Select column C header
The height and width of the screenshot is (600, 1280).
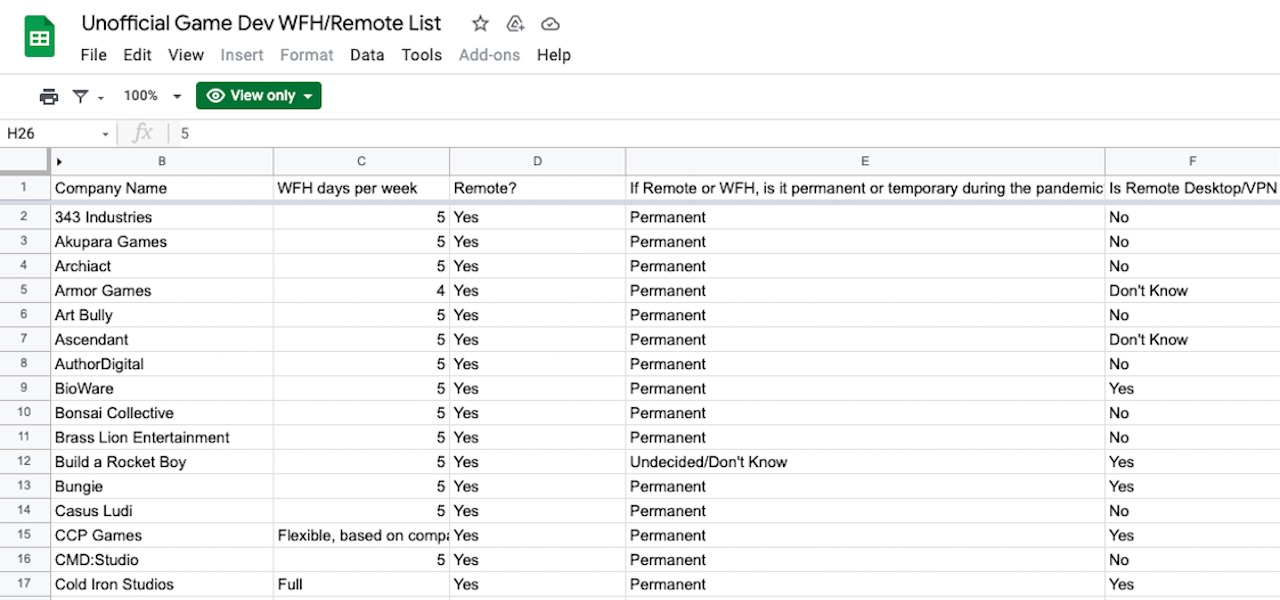pyautogui.click(x=361, y=161)
